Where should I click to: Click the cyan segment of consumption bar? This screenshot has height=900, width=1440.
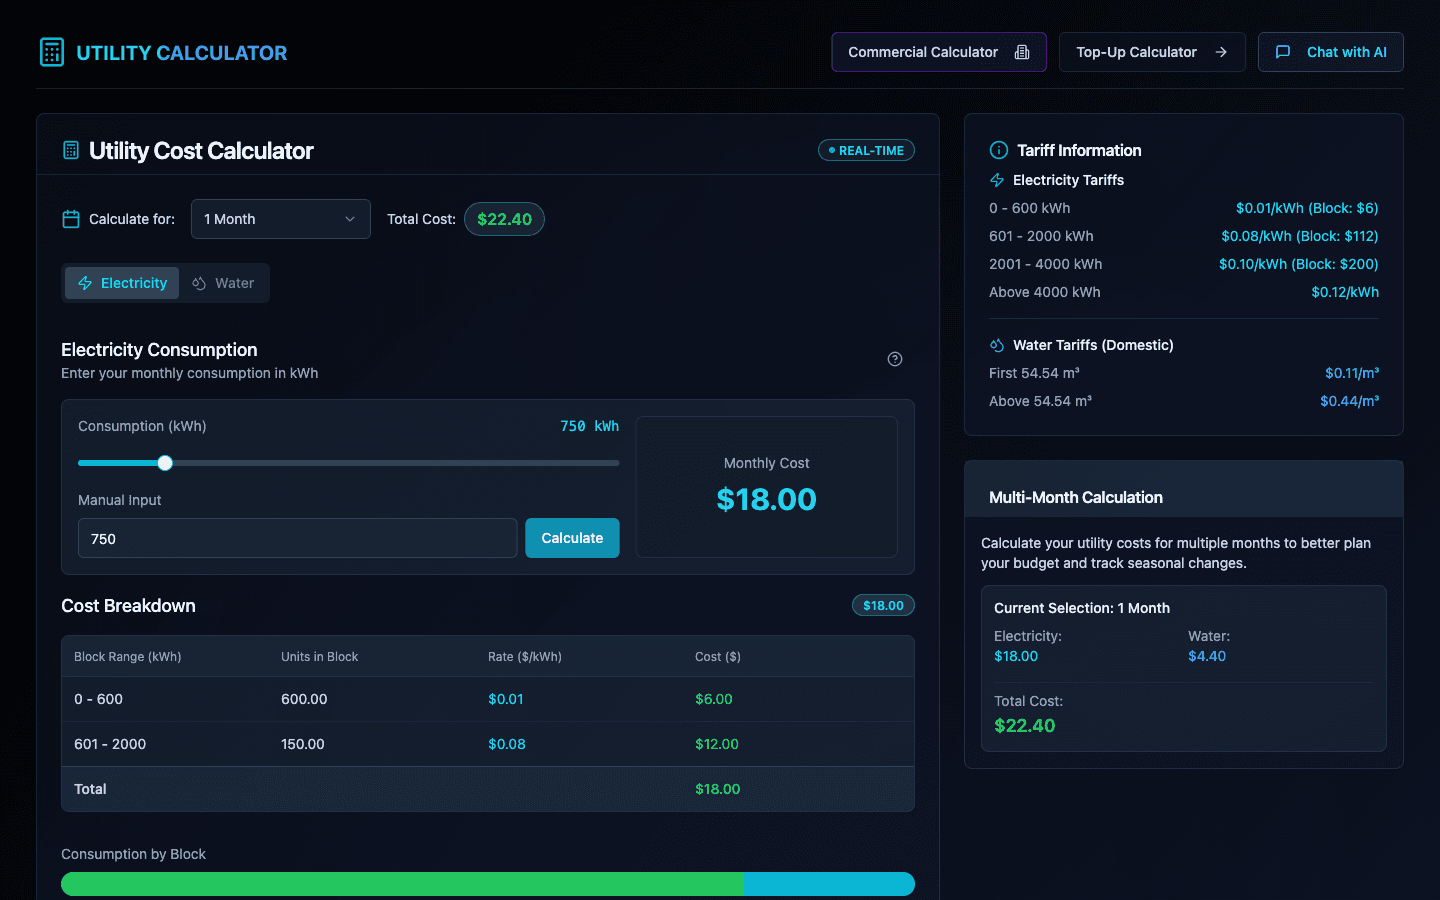(829, 884)
